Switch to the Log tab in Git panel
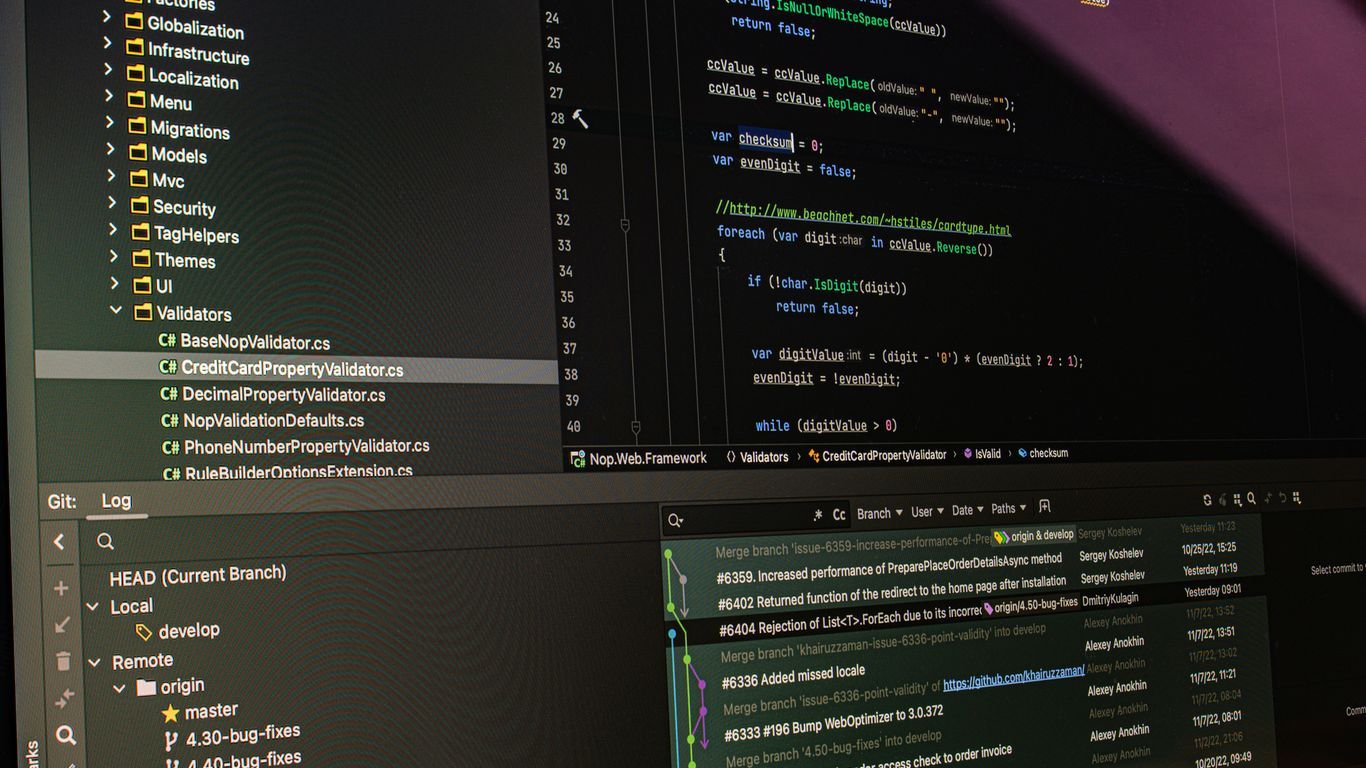The width and height of the screenshot is (1366, 768). [116, 501]
